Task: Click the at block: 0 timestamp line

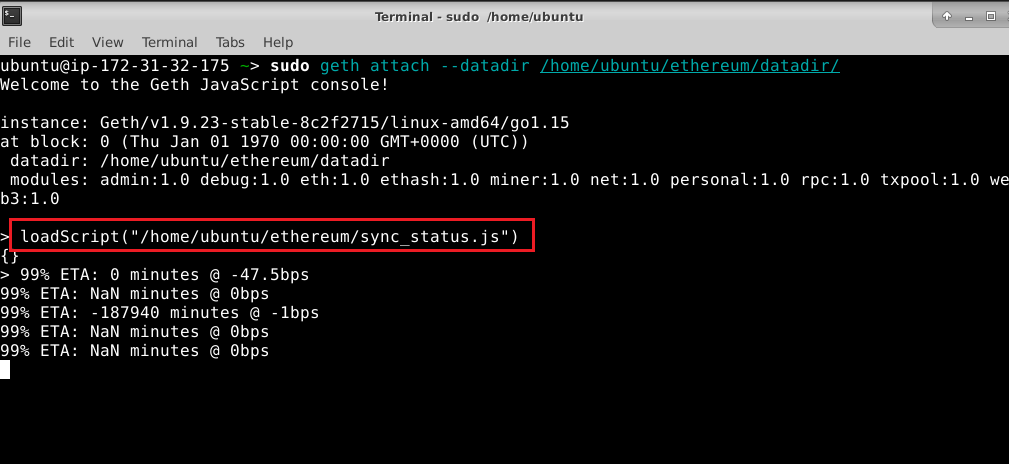Action: 264,142
